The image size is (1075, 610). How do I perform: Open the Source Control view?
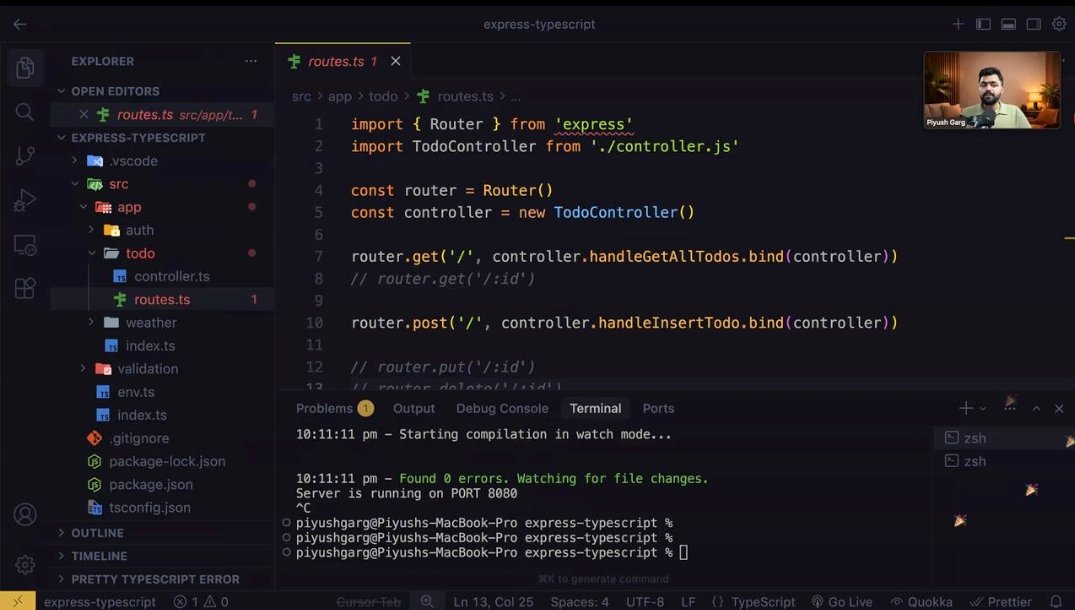pyautogui.click(x=24, y=155)
